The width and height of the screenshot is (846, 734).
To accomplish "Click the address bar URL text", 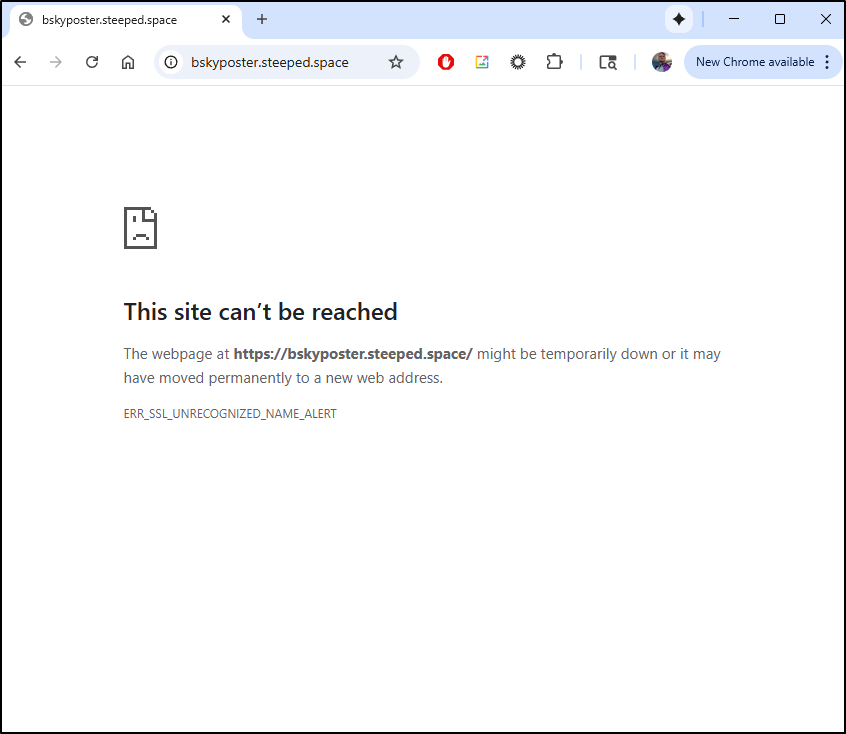I will click(x=270, y=62).
